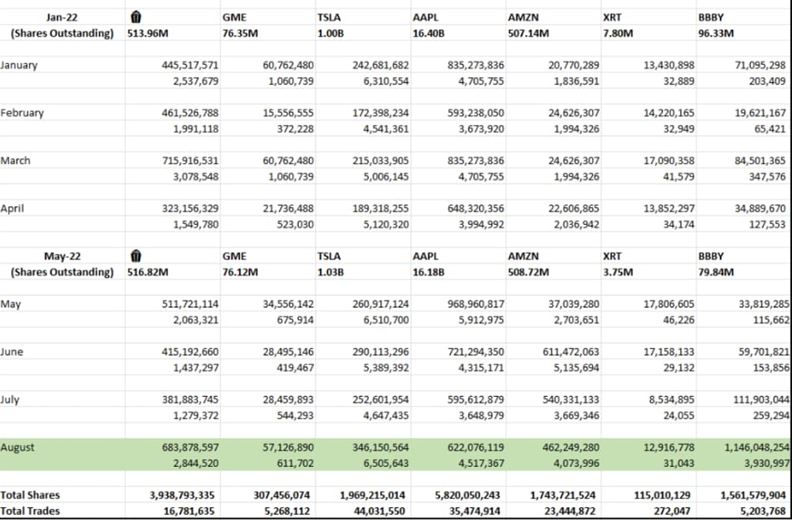Select the July row label
Viewport: 794px width, 520px height.
pyautogui.click(x=12, y=397)
